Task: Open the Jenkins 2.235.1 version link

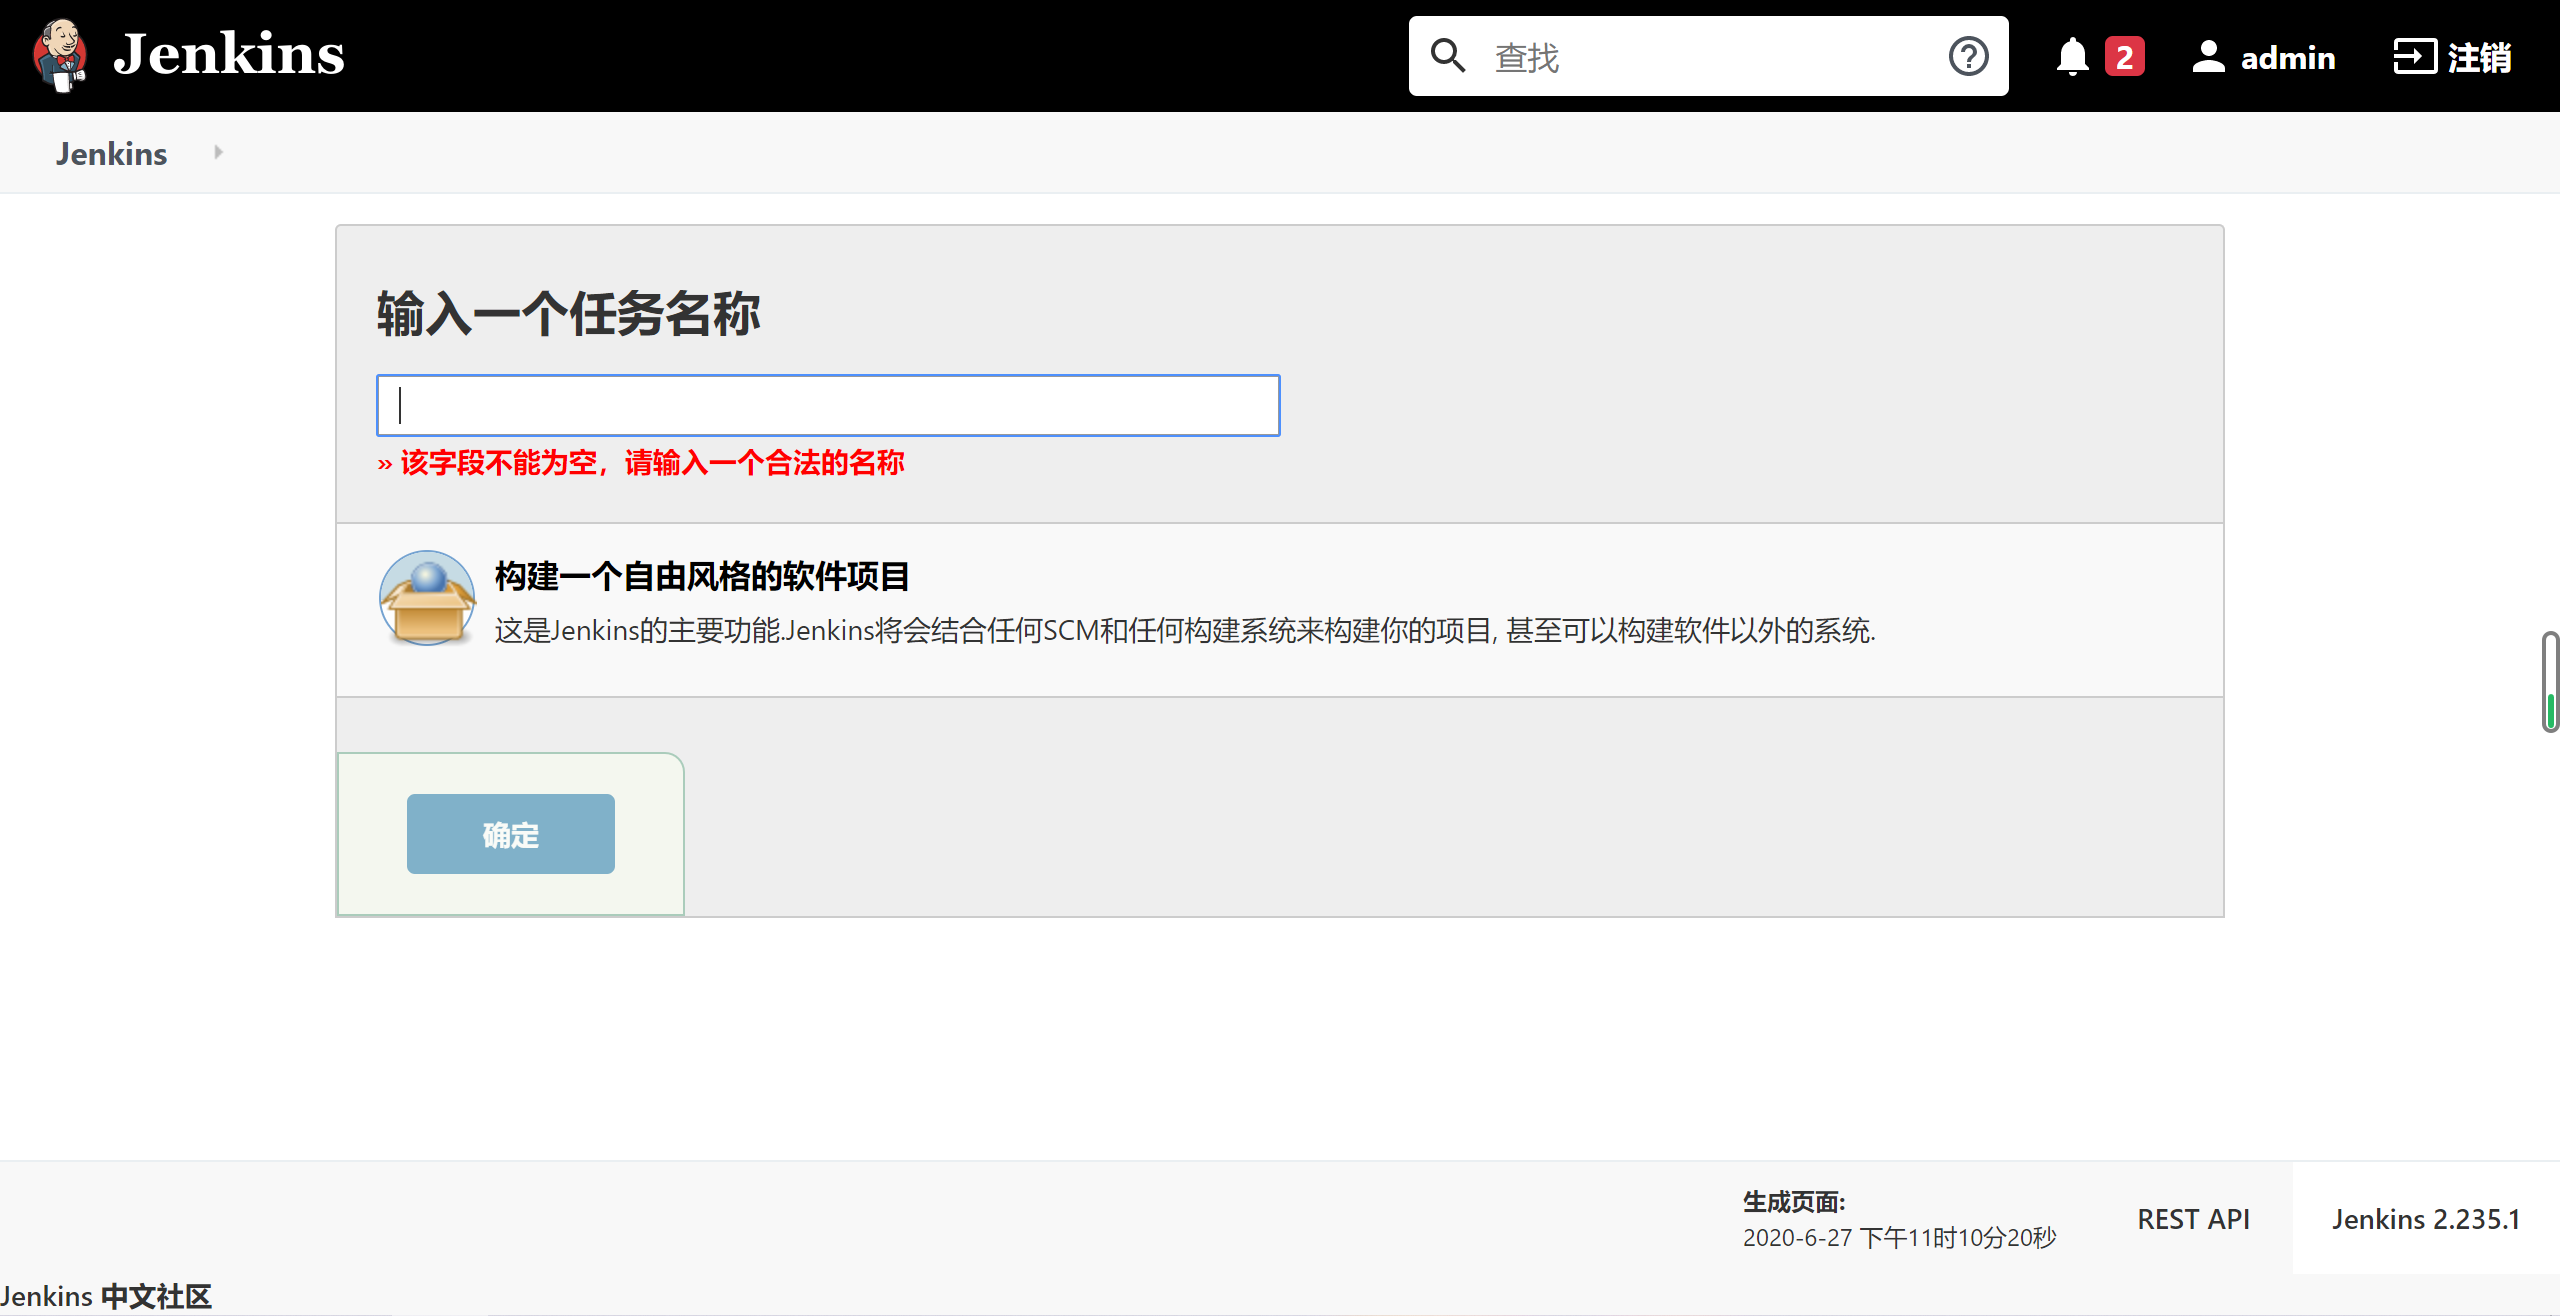Action: click(2425, 1219)
